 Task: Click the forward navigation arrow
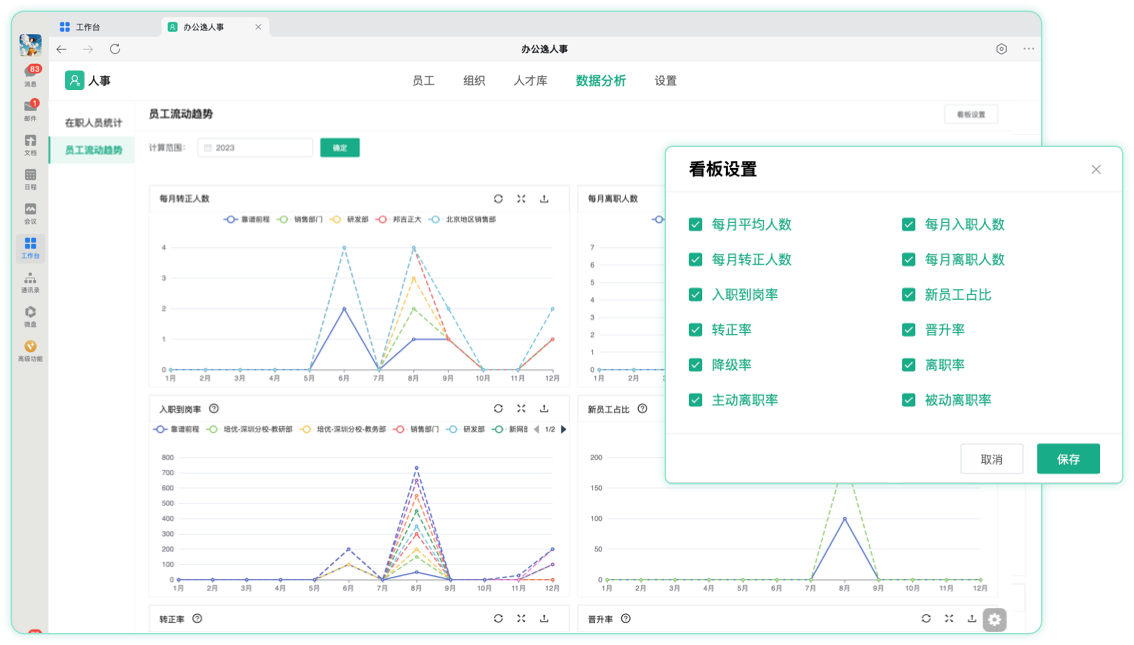[x=88, y=49]
